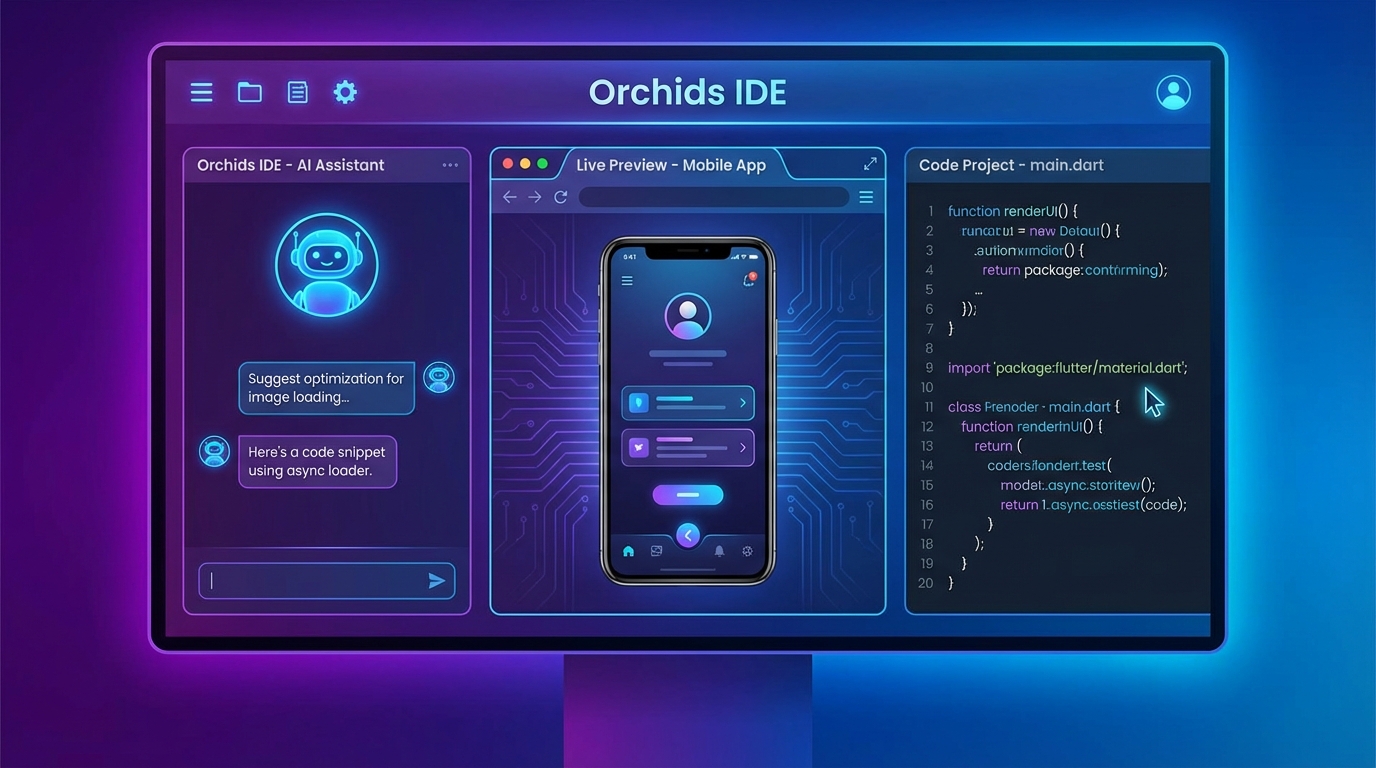Click the robot AI assistant avatar

(x=327, y=263)
